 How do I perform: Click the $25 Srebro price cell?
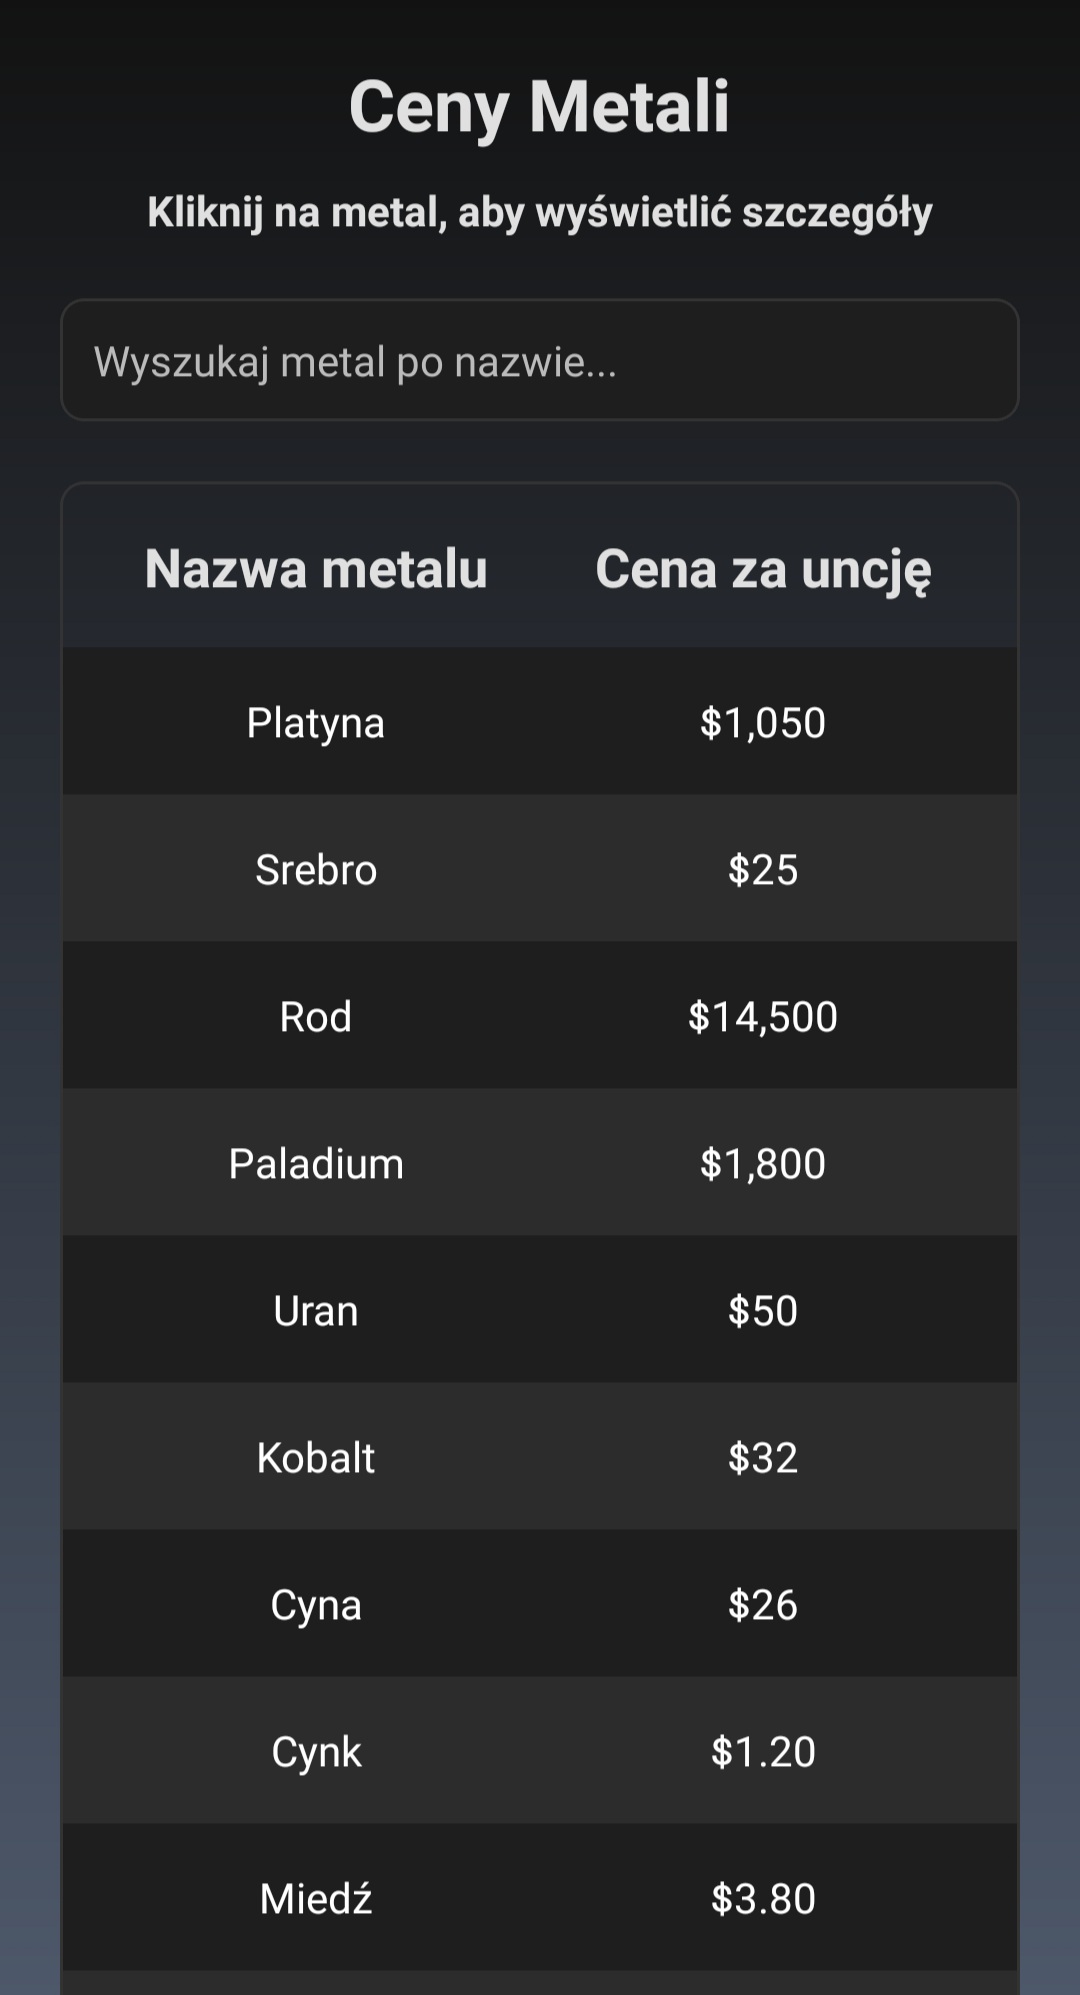click(x=763, y=869)
